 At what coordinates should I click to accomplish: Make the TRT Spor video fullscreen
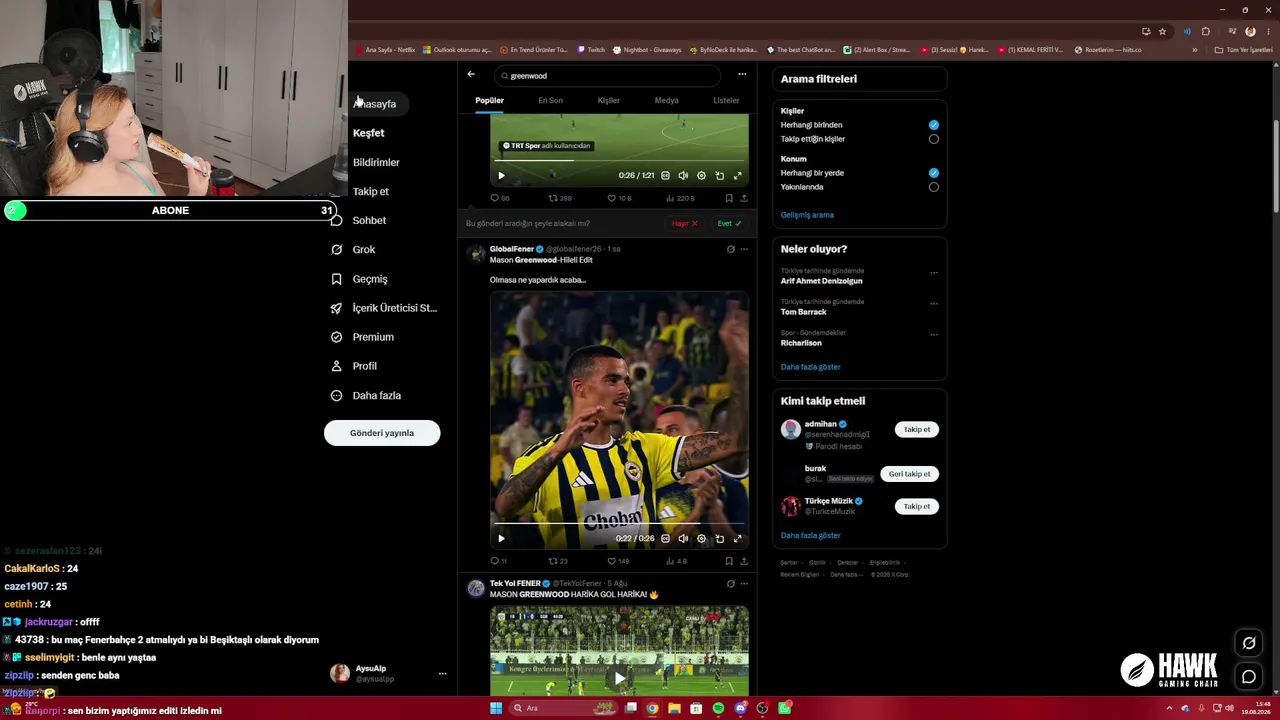[738, 176]
